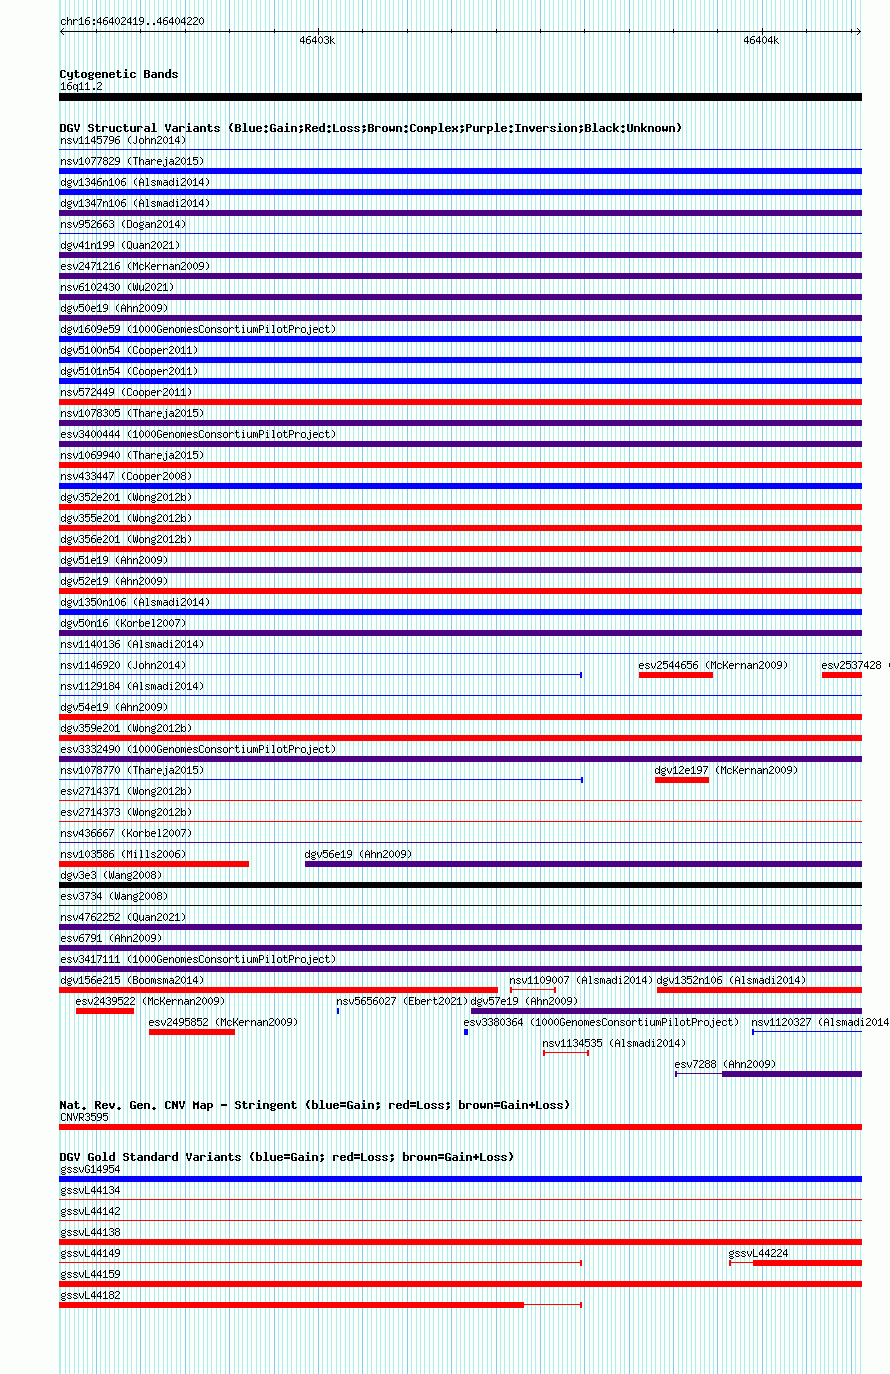Select dgv1347n106 (Alsmadi2014) variant label

tap(135, 203)
